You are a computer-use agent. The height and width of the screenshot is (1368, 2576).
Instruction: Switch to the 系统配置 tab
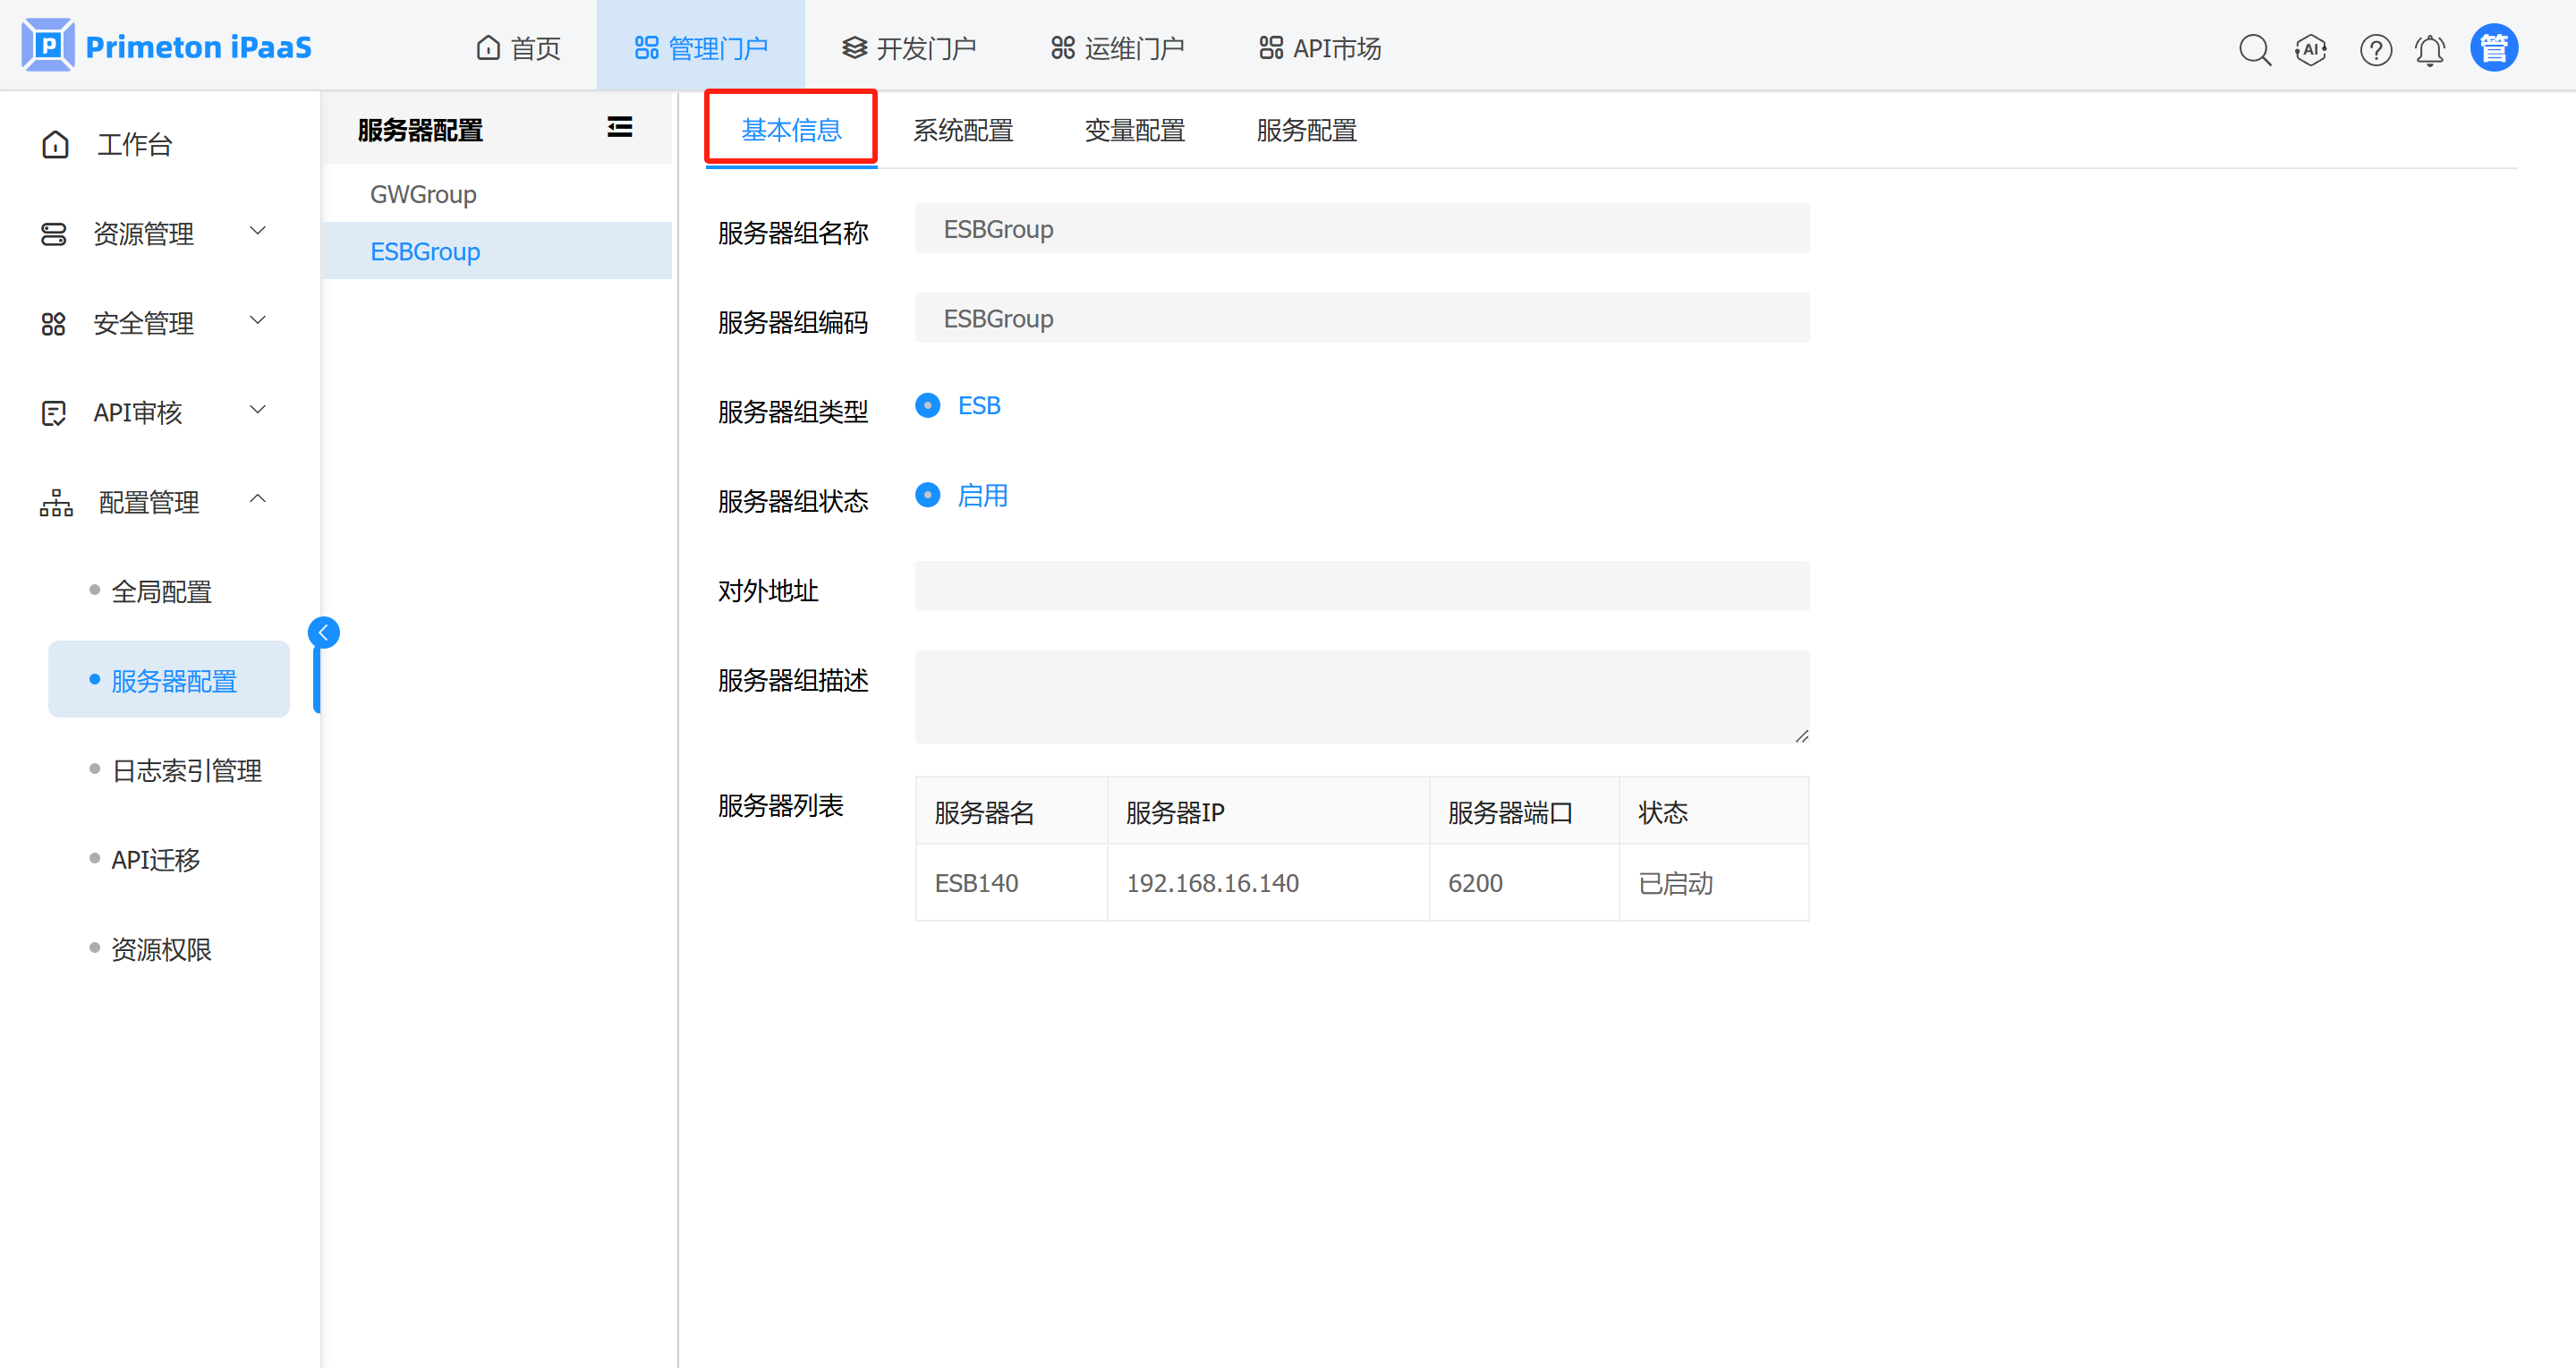(x=962, y=130)
